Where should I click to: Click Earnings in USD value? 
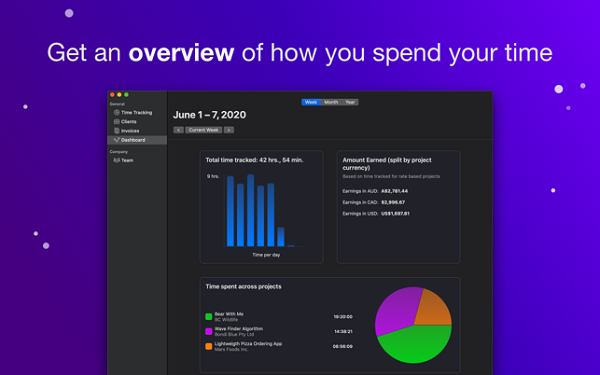pyautogui.click(x=395, y=214)
